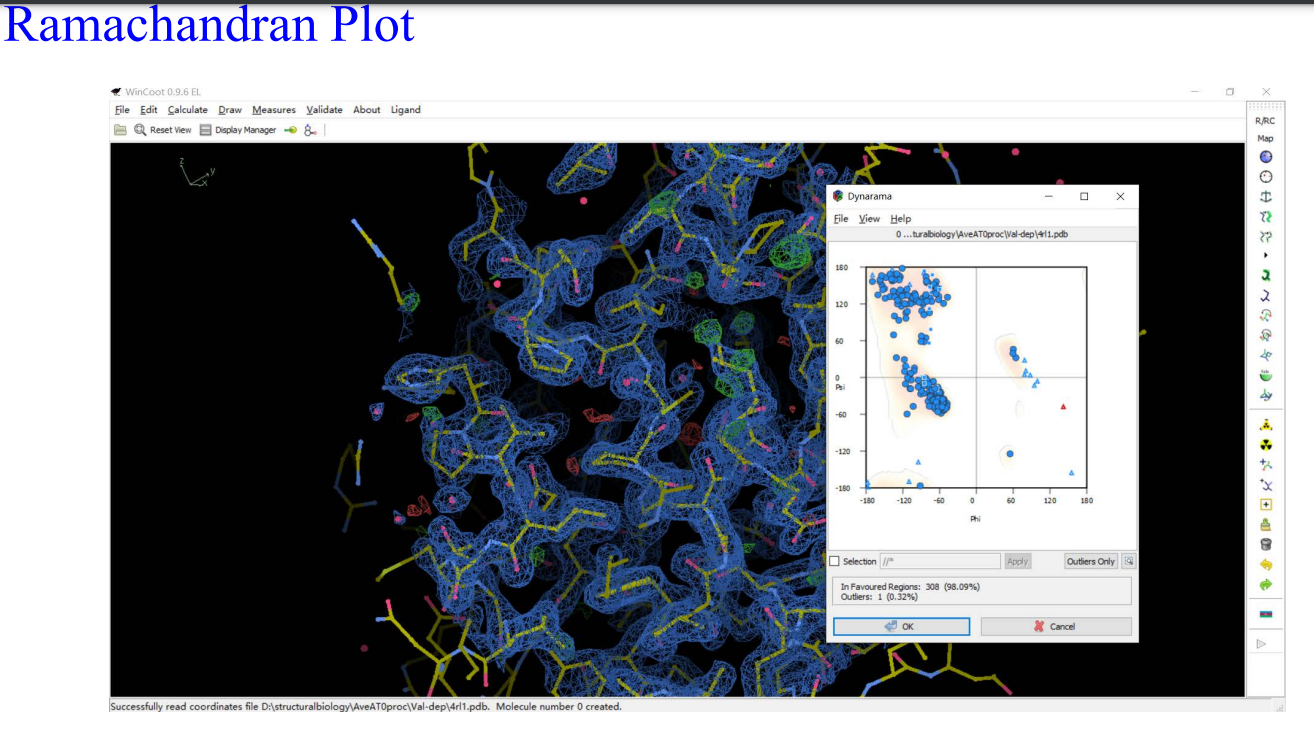Open Dynarama Help menu
This screenshot has width=1314, height=731.
(901, 219)
